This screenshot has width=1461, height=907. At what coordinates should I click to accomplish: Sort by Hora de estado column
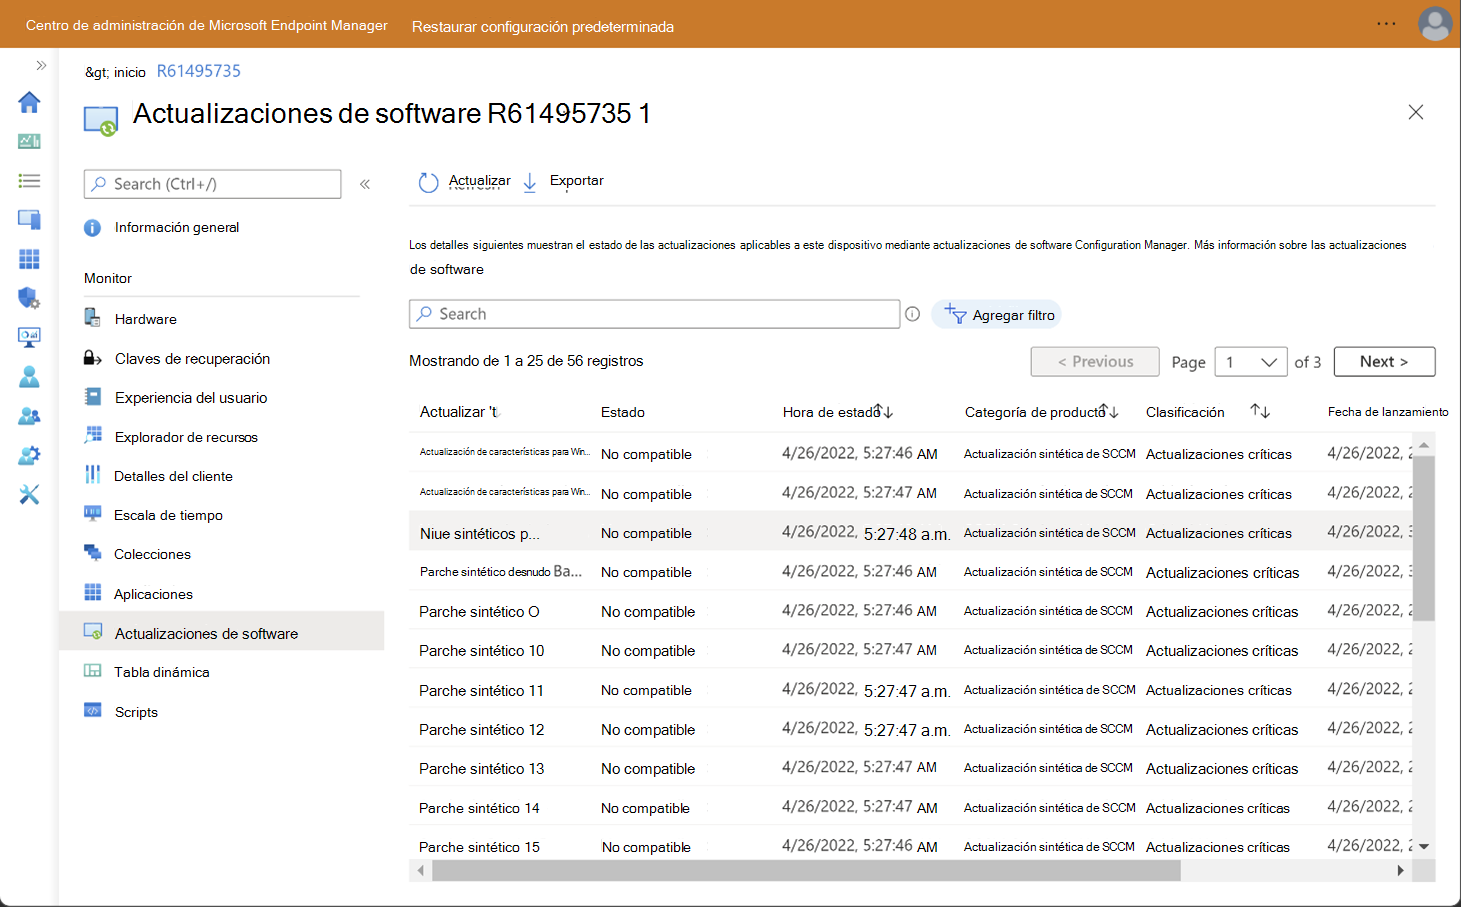click(x=838, y=412)
